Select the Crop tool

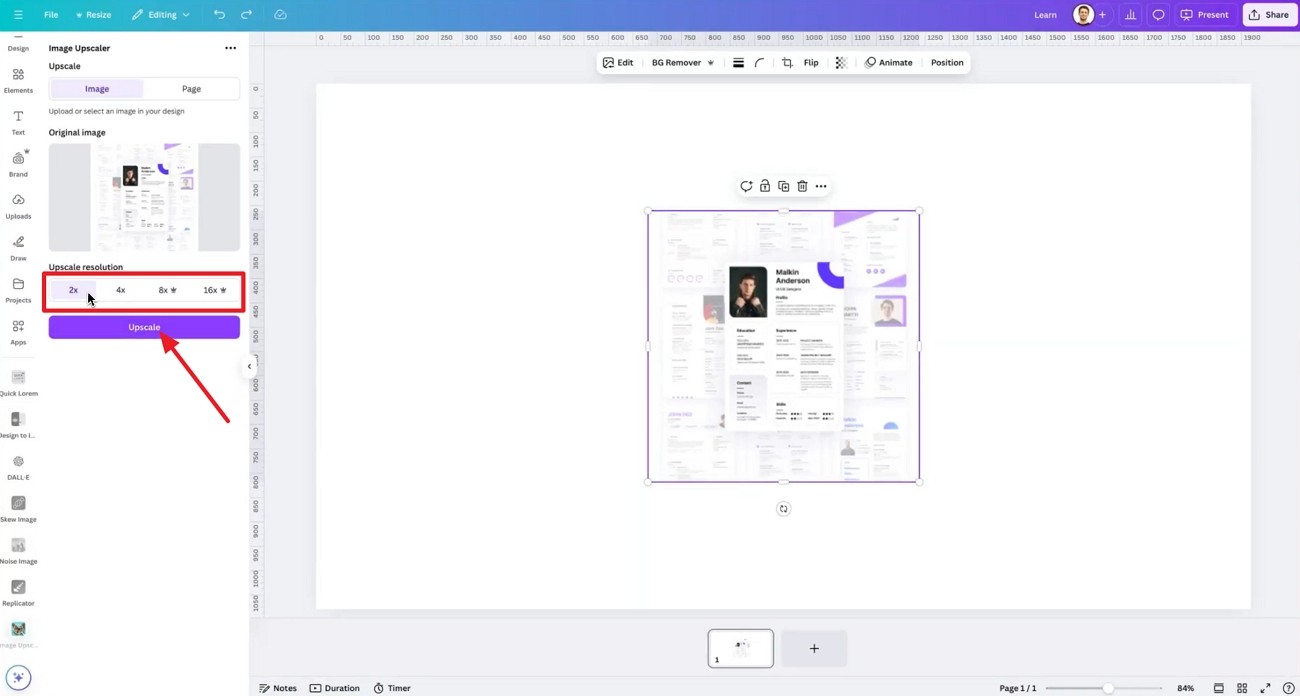787,63
